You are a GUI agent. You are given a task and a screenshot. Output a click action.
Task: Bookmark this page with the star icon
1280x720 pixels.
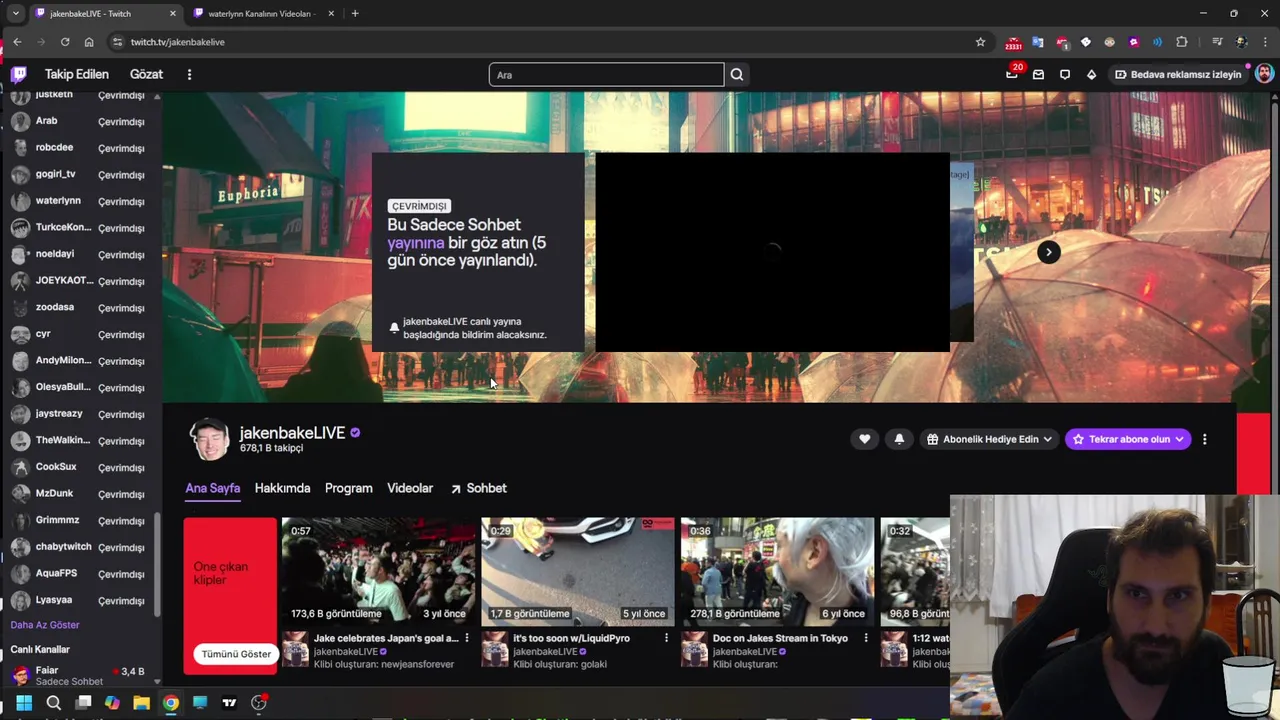point(980,42)
